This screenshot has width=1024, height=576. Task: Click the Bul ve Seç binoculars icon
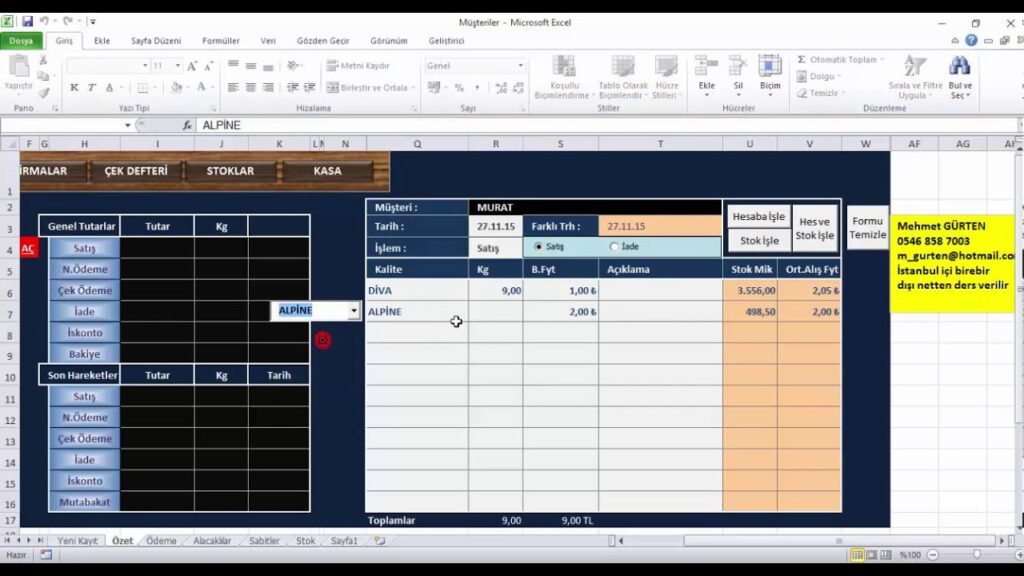(x=960, y=67)
